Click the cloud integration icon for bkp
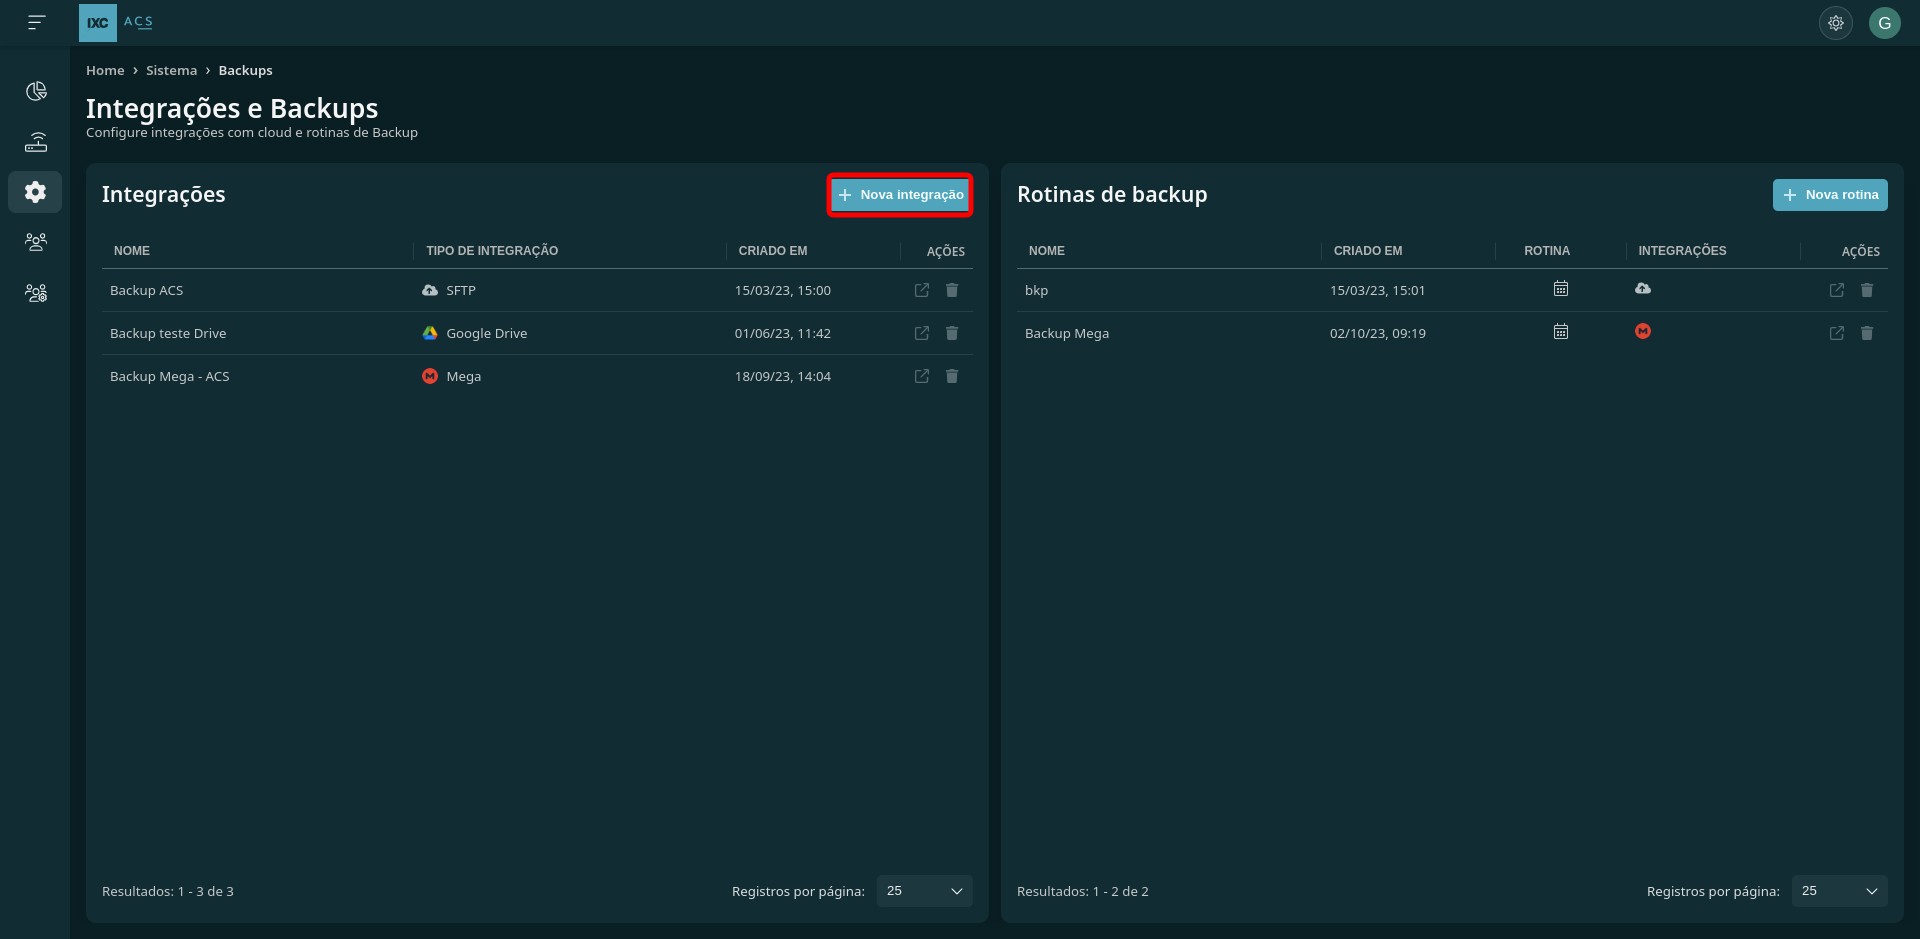This screenshot has width=1920, height=939. (1643, 289)
